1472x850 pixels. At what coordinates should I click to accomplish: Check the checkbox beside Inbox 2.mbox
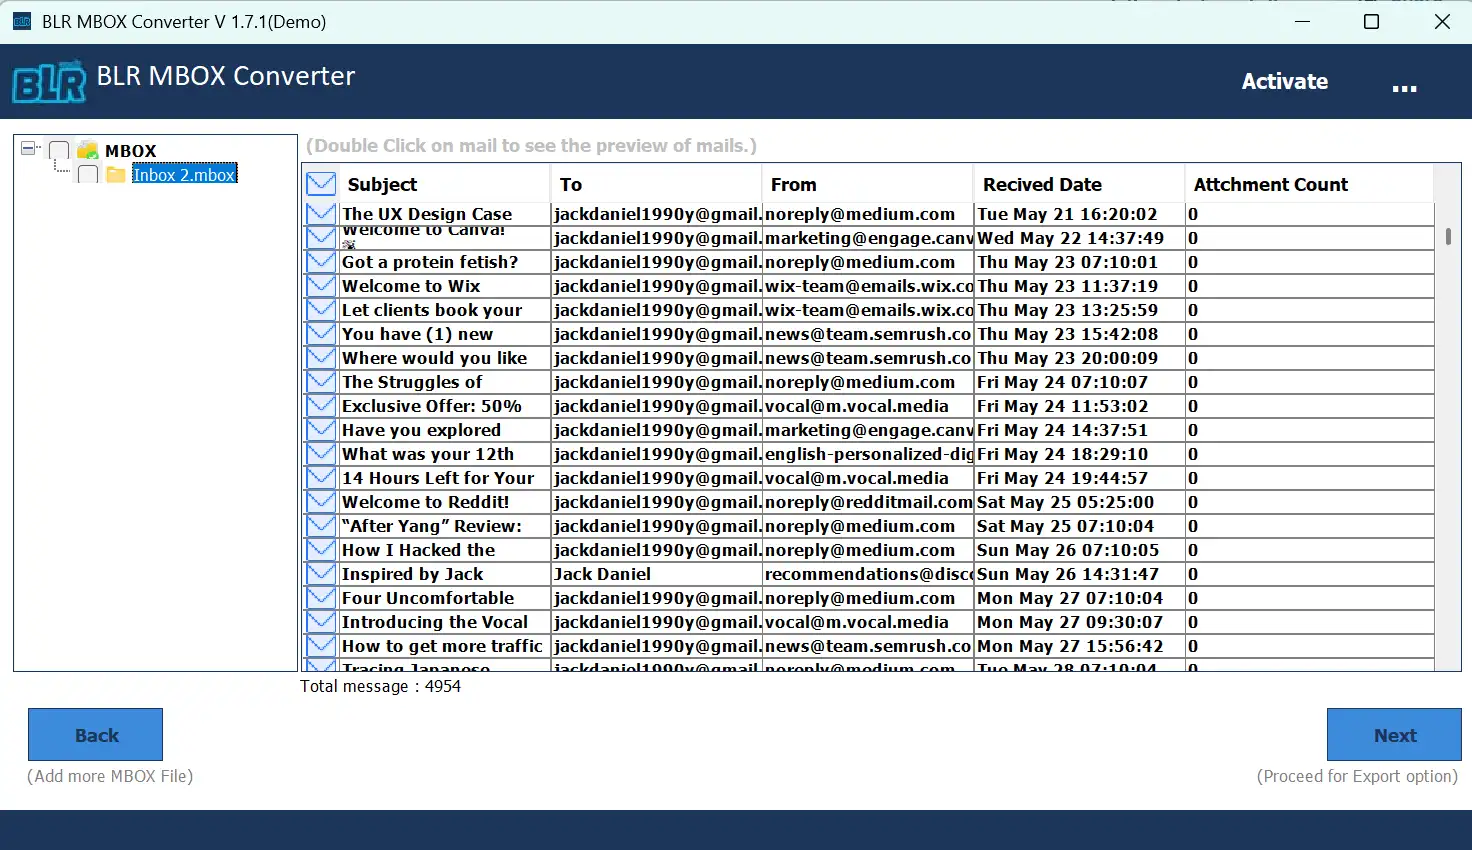point(87,173)
